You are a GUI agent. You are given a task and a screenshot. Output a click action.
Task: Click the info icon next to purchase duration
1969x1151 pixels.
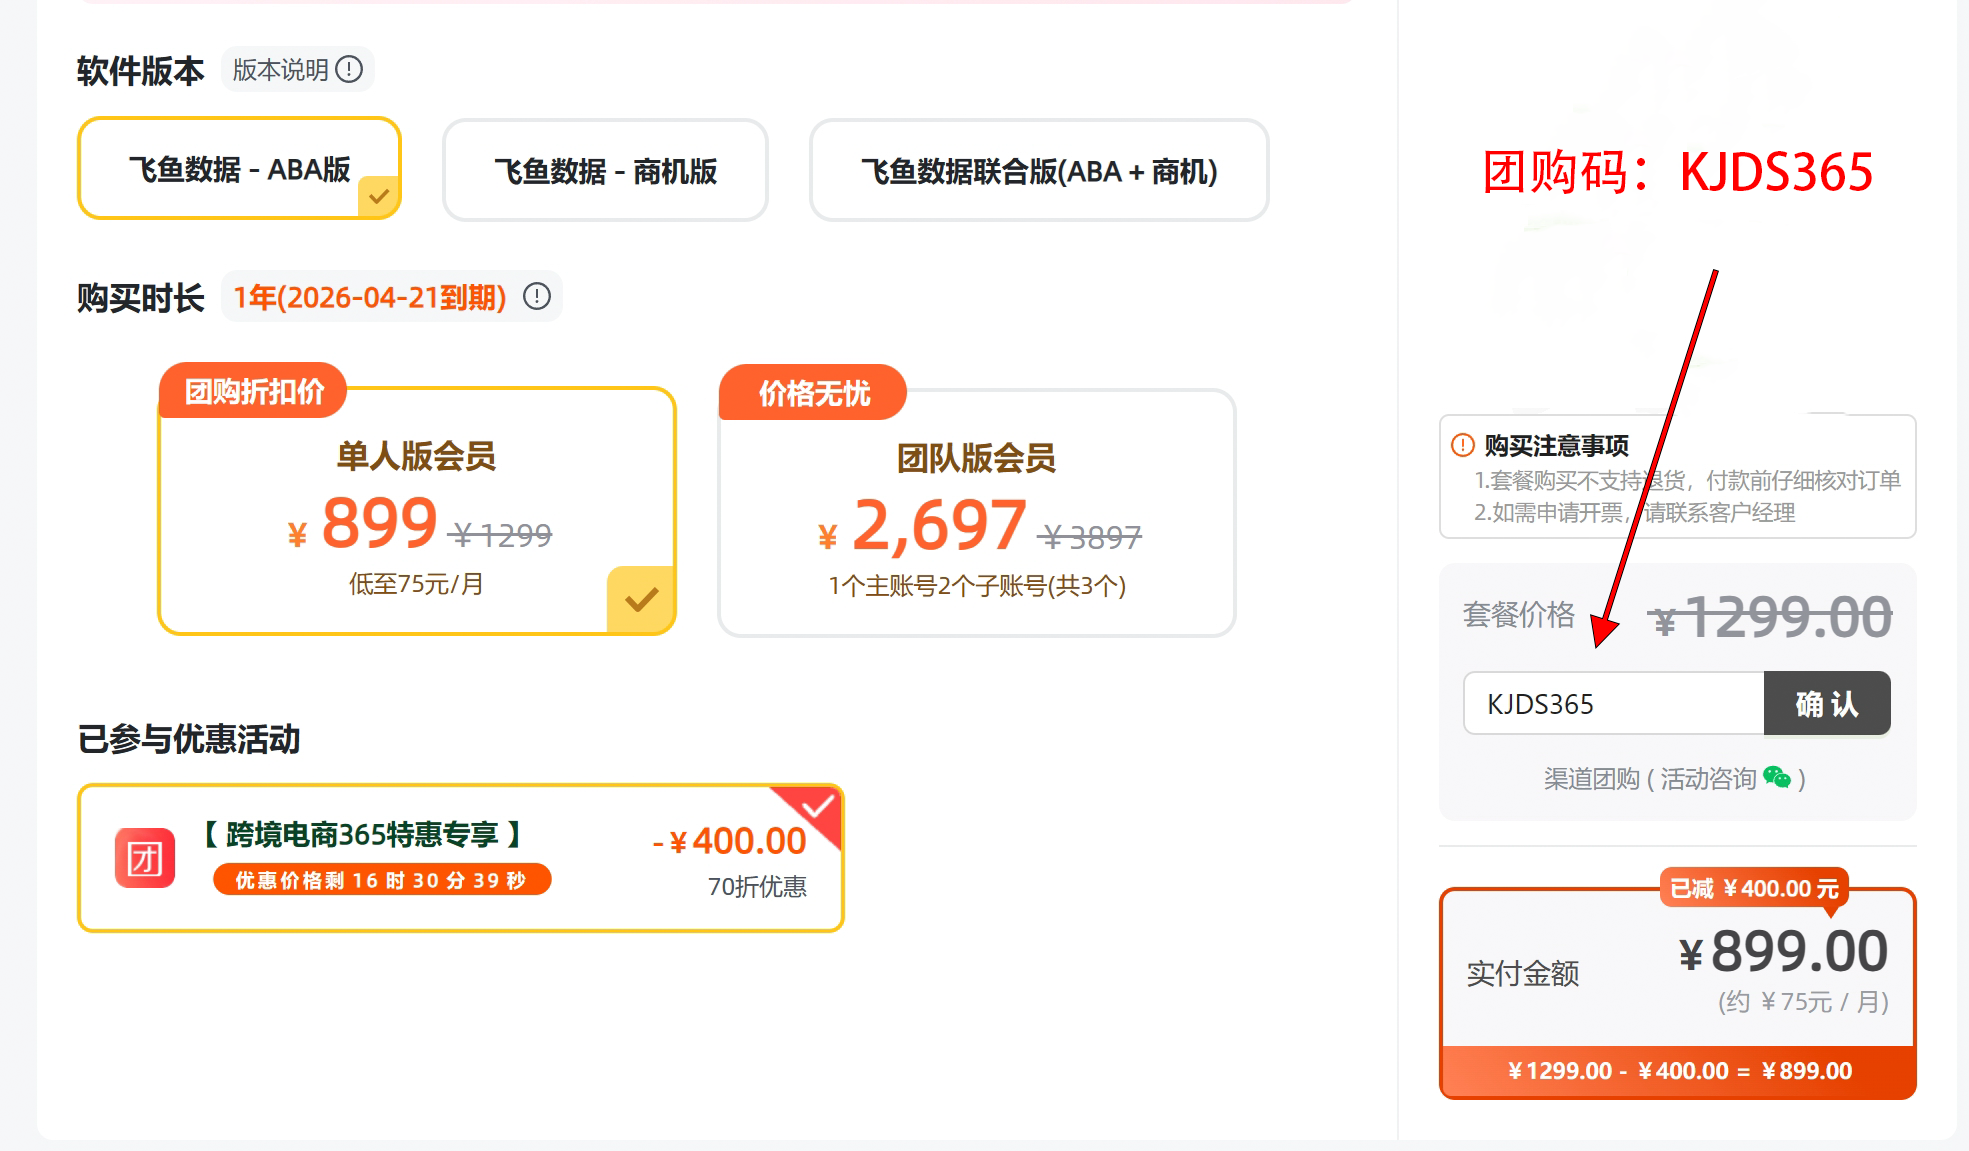pyautogui.click(x=537, y=297)
